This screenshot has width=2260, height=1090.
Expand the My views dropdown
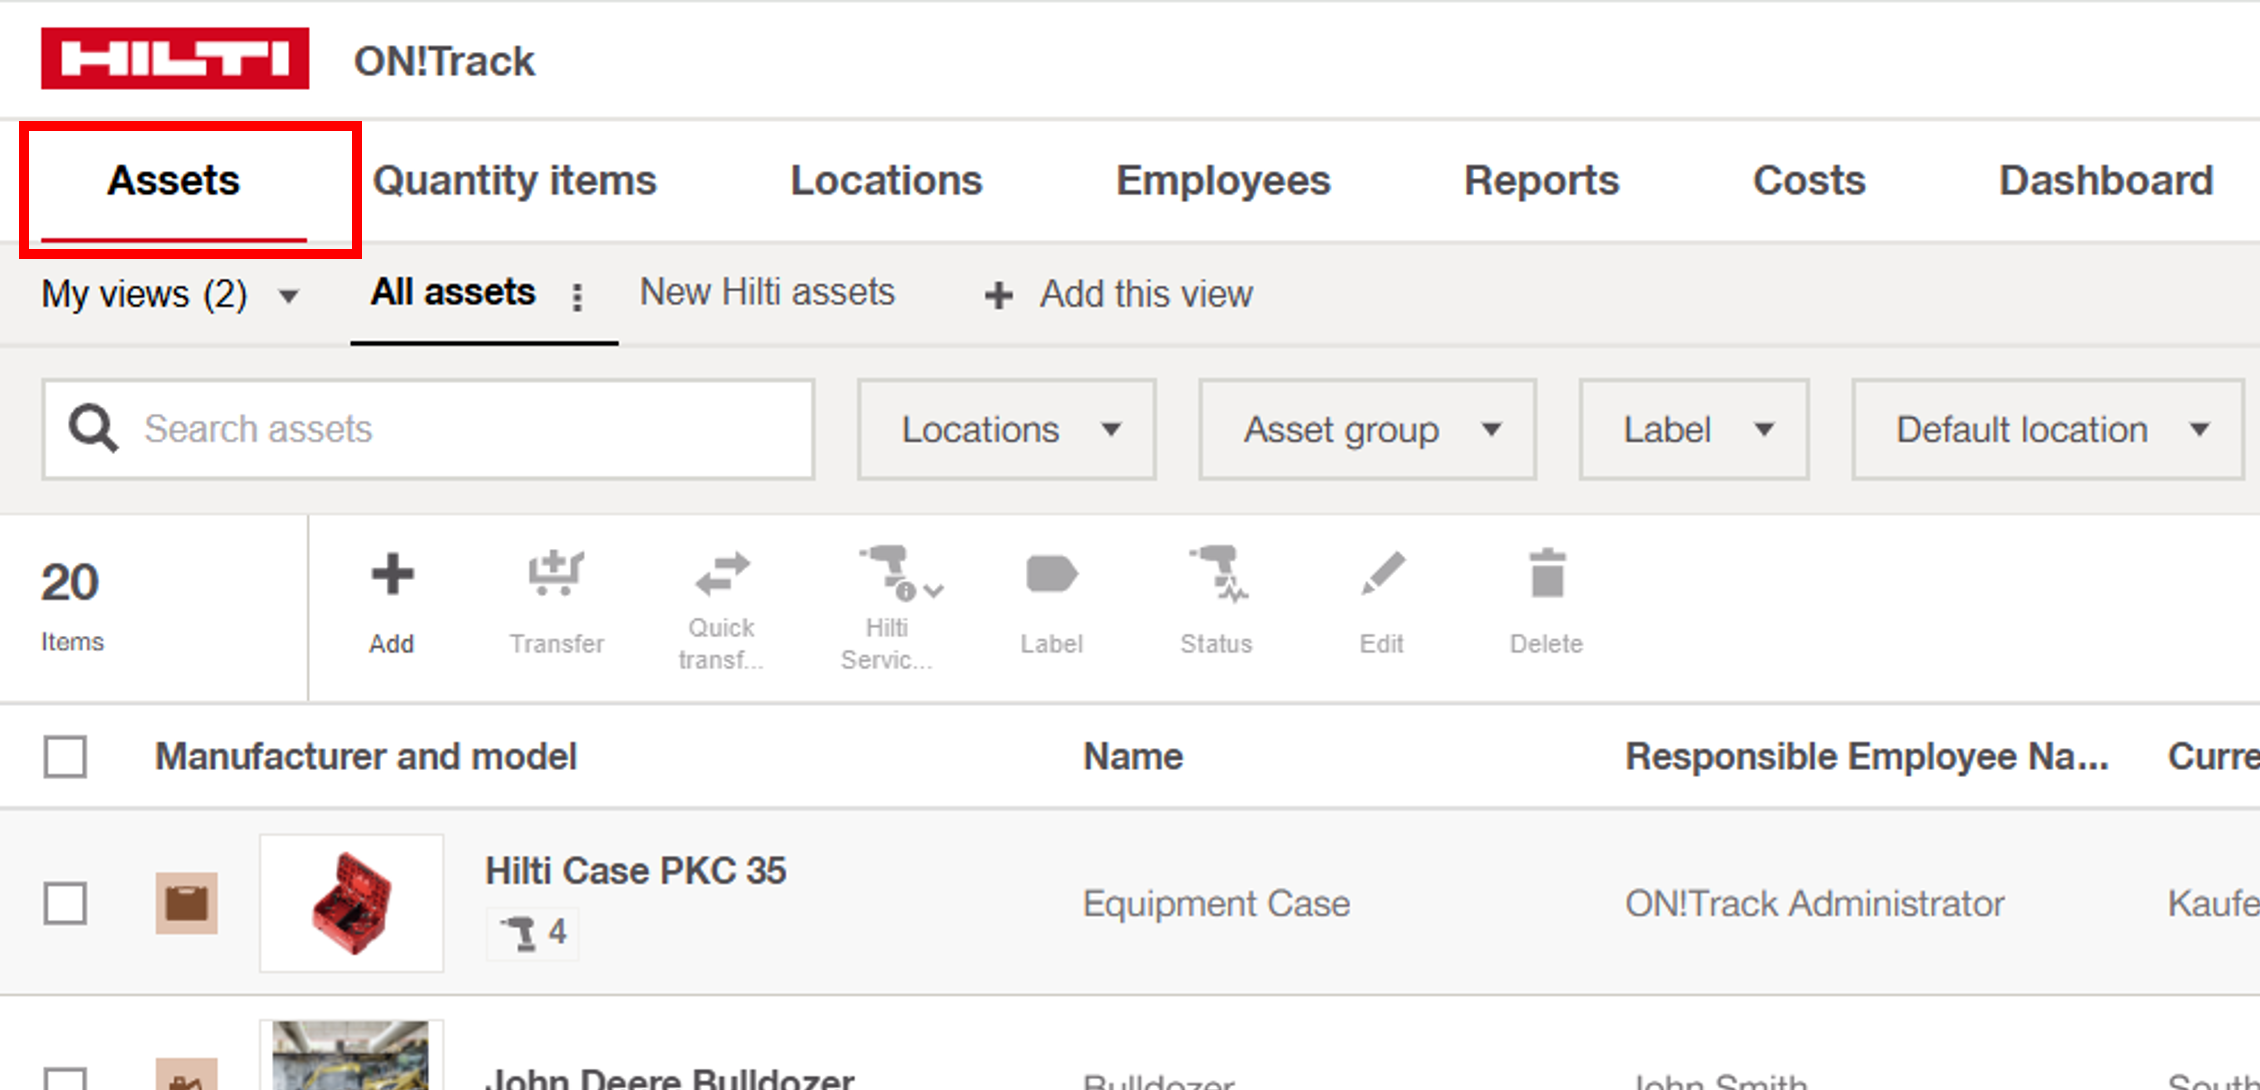tap(170, 295)
